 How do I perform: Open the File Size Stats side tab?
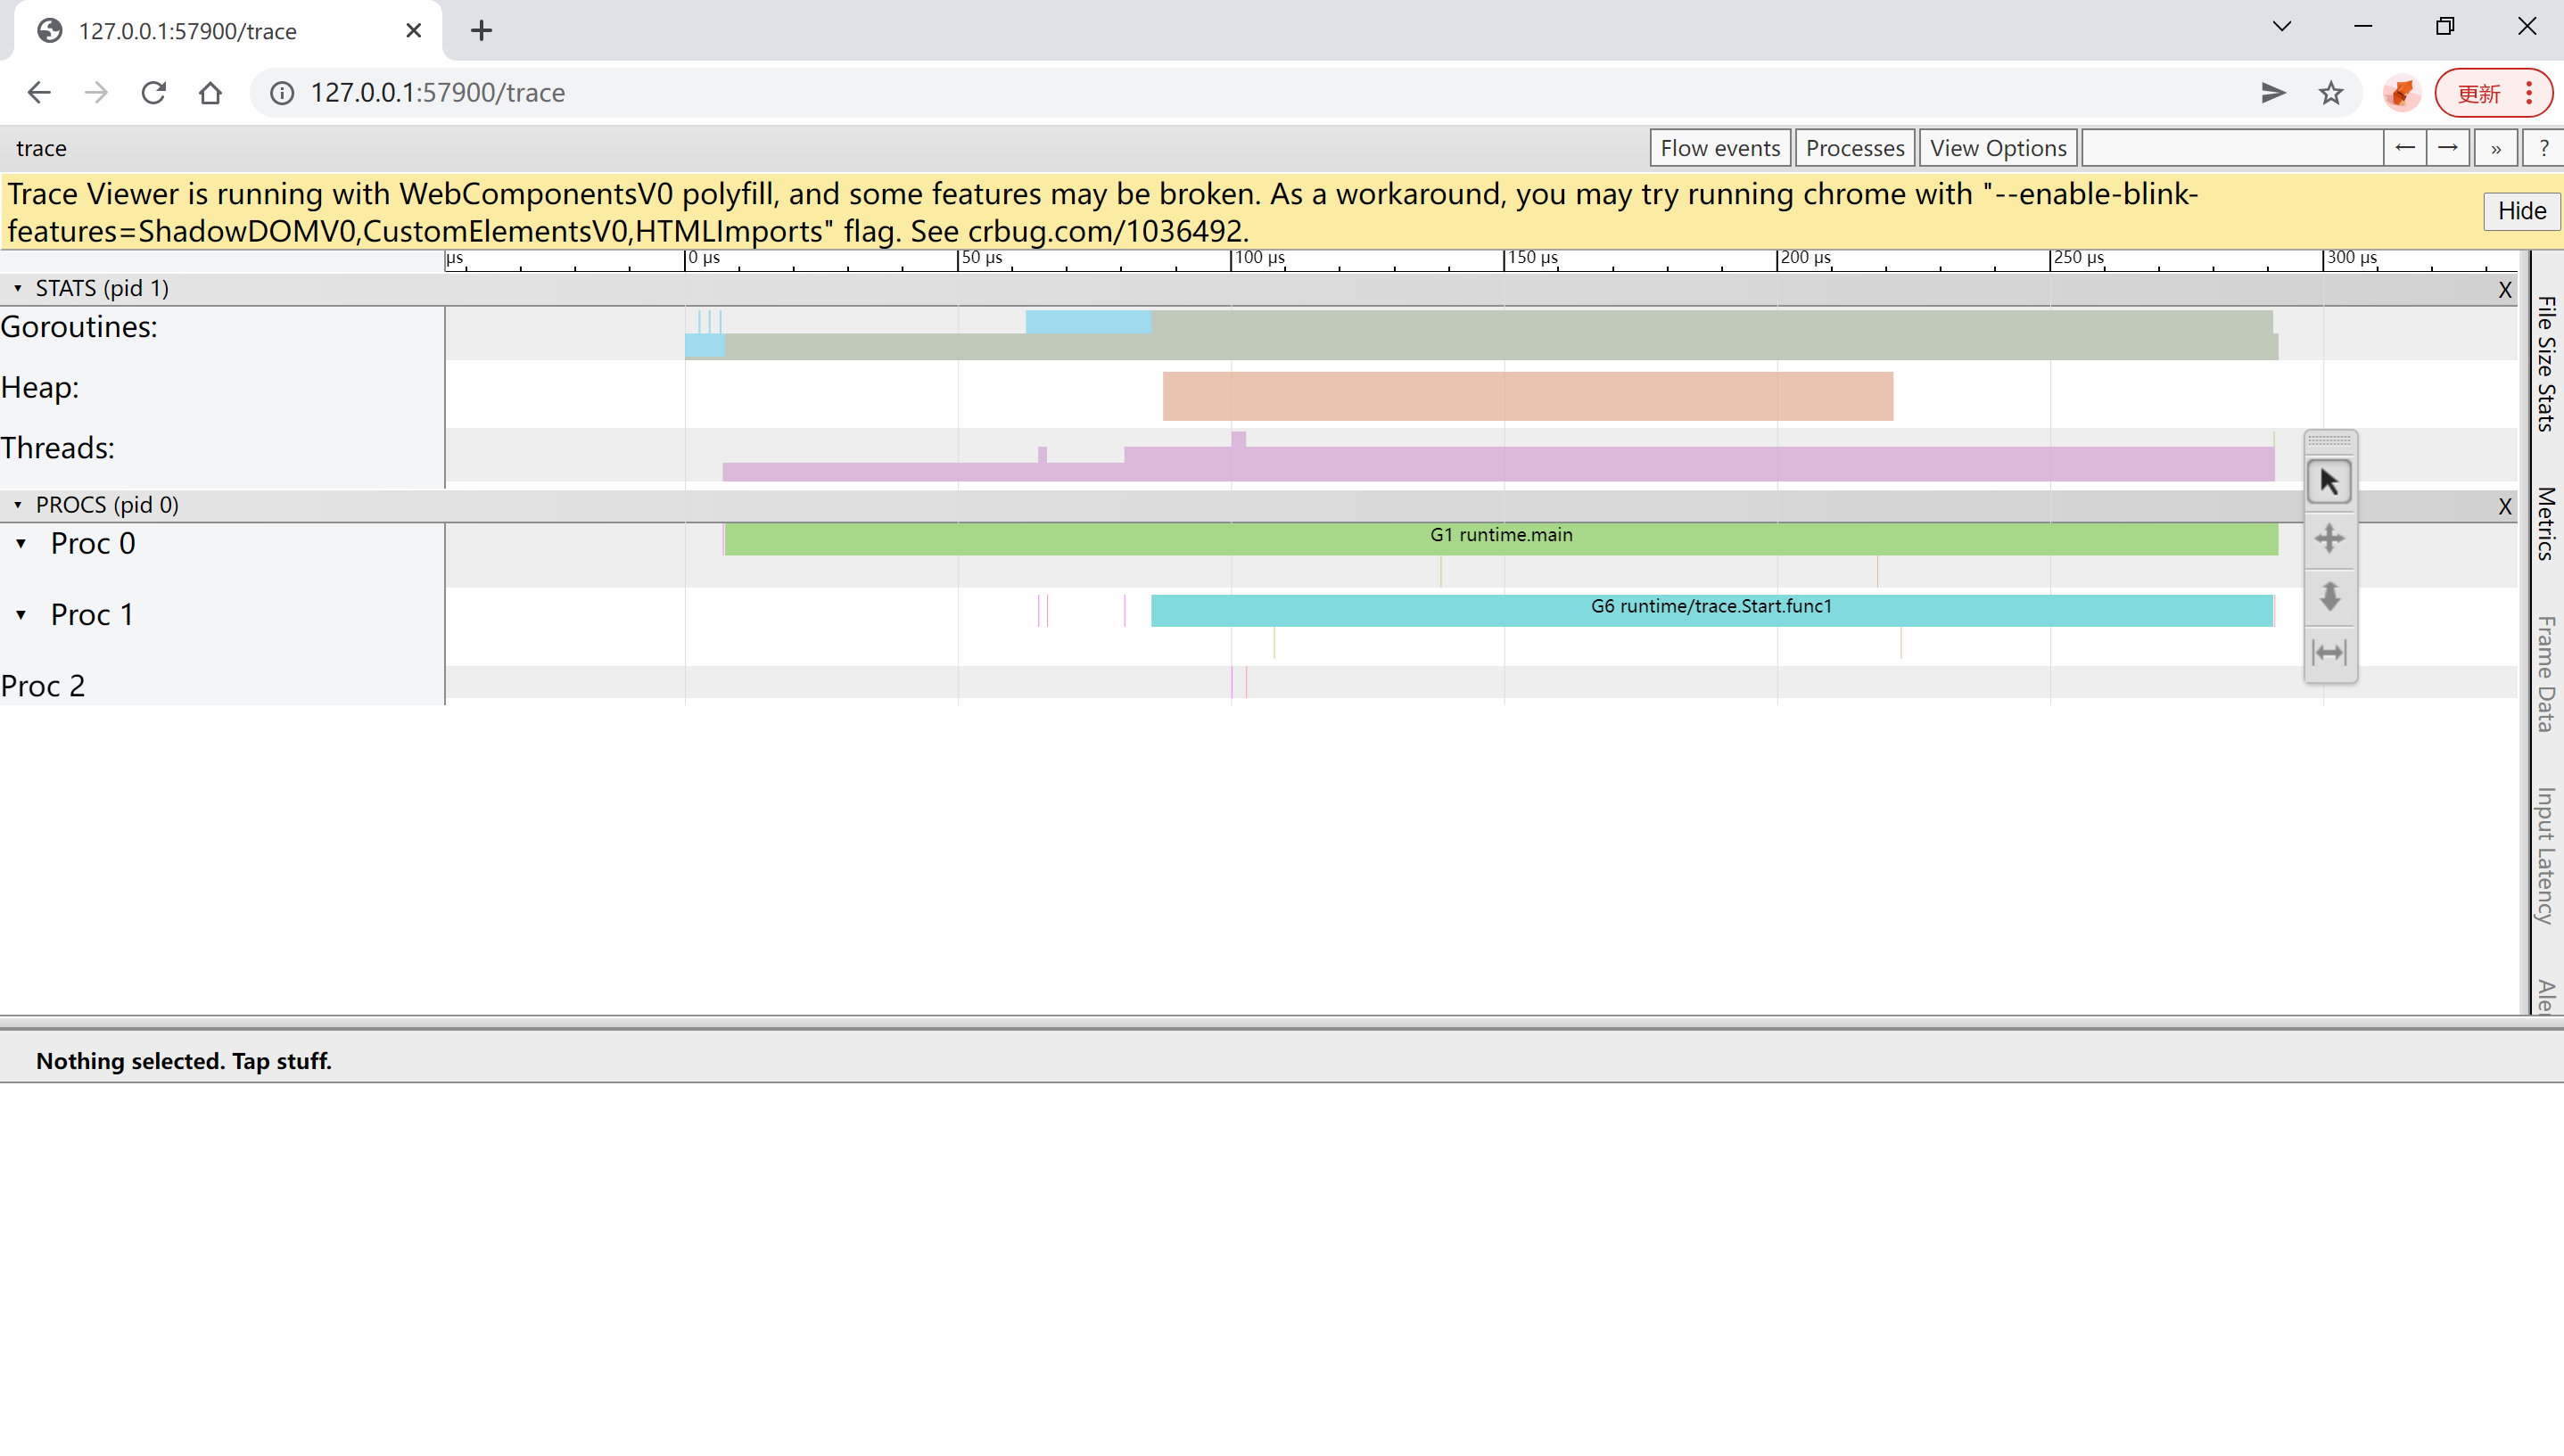(2546, 364)
